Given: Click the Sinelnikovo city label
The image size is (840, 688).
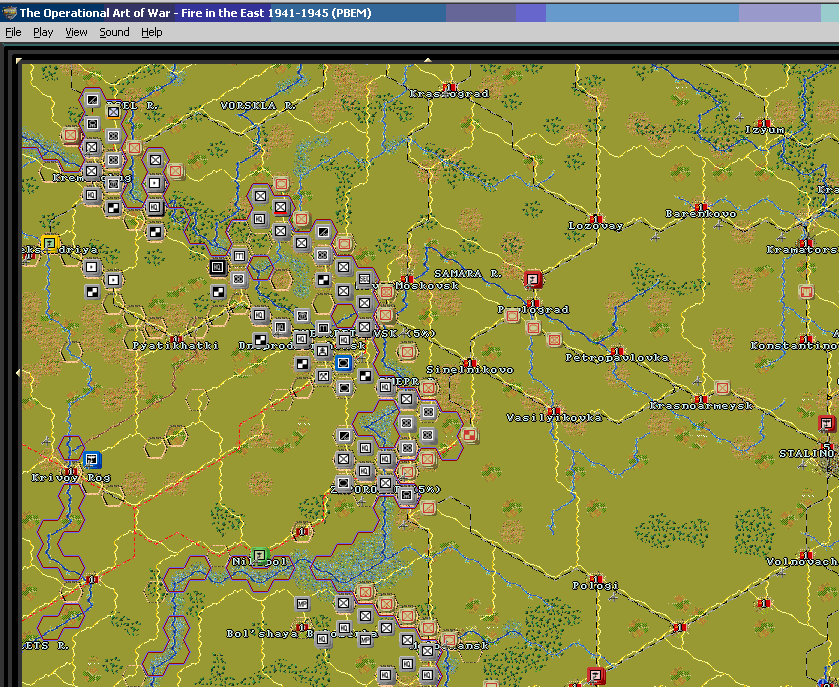Looking at the screenshot, I should 470,370.
